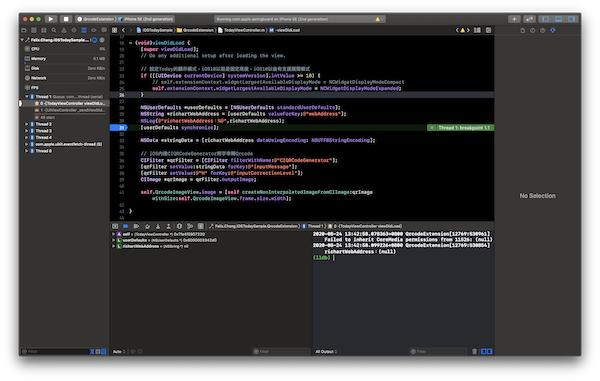Open the editor options menu
This screenshot has height=381, width=600.
tap(477, 30)
